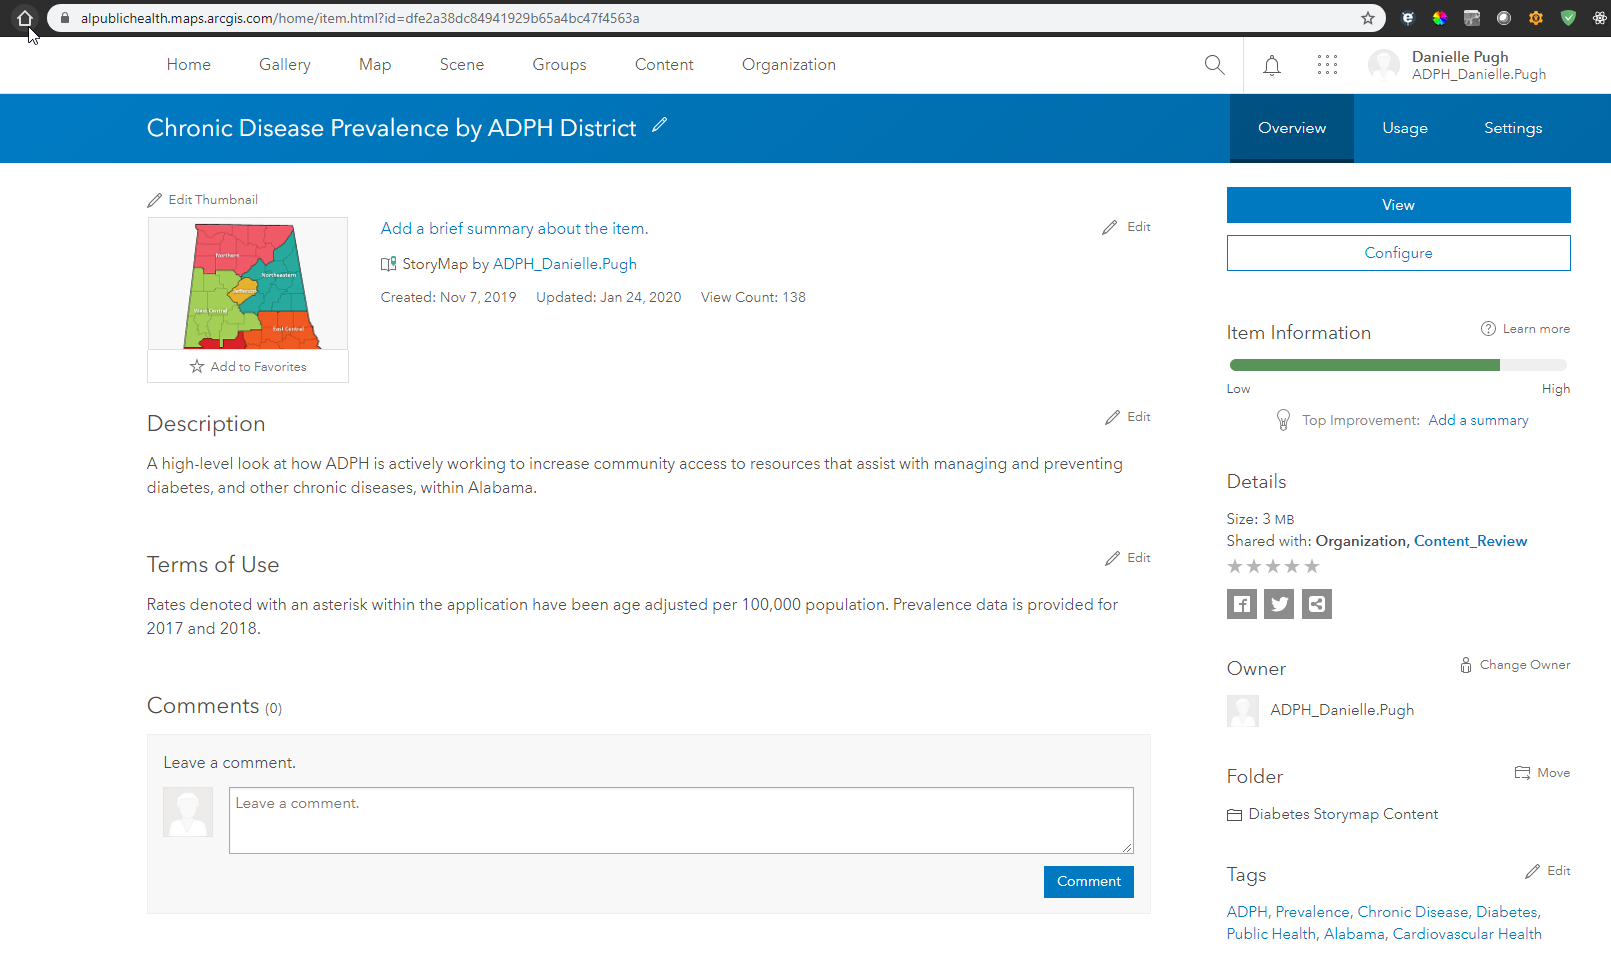Screen dimensions: 1611x973
Task: Click Danielle Pugh profile avatar
Action: coord(1384,65)
